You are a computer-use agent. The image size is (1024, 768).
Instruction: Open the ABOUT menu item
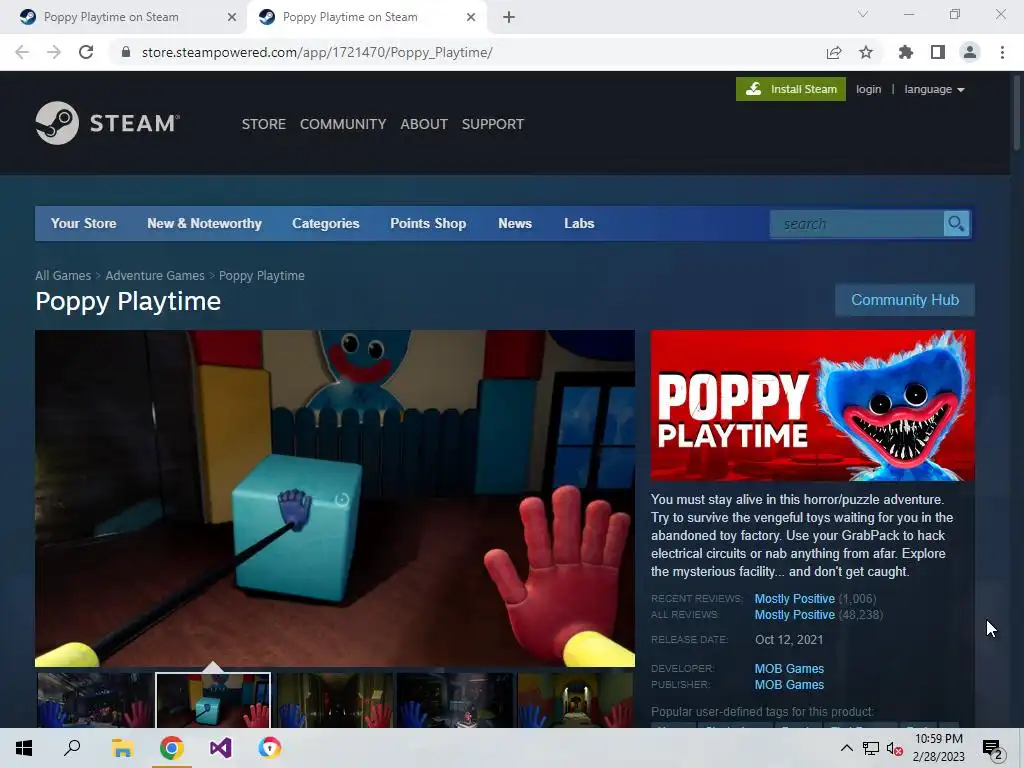click(424, 124)
